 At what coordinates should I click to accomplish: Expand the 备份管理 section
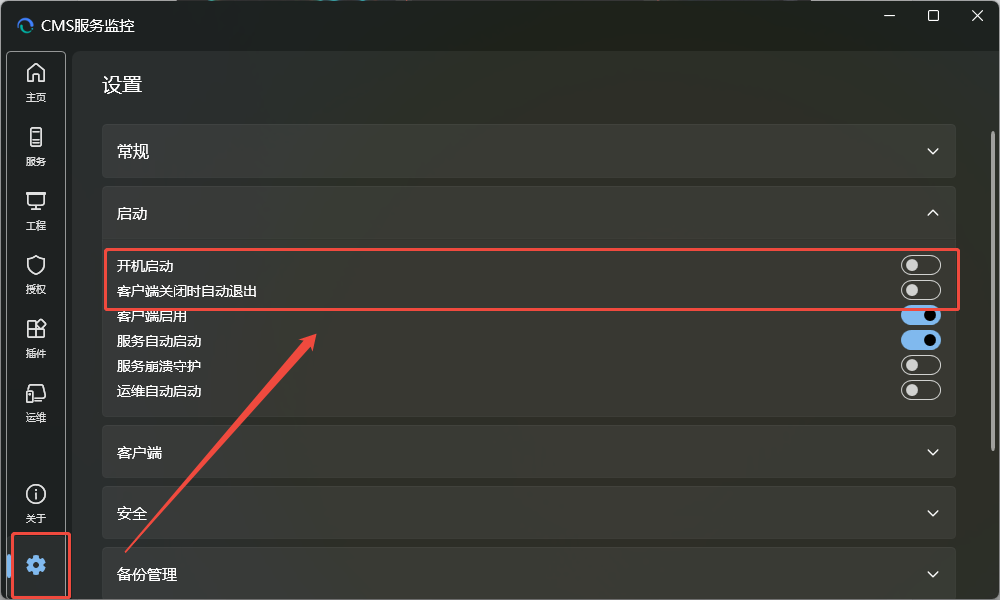[x=932, y=574]
